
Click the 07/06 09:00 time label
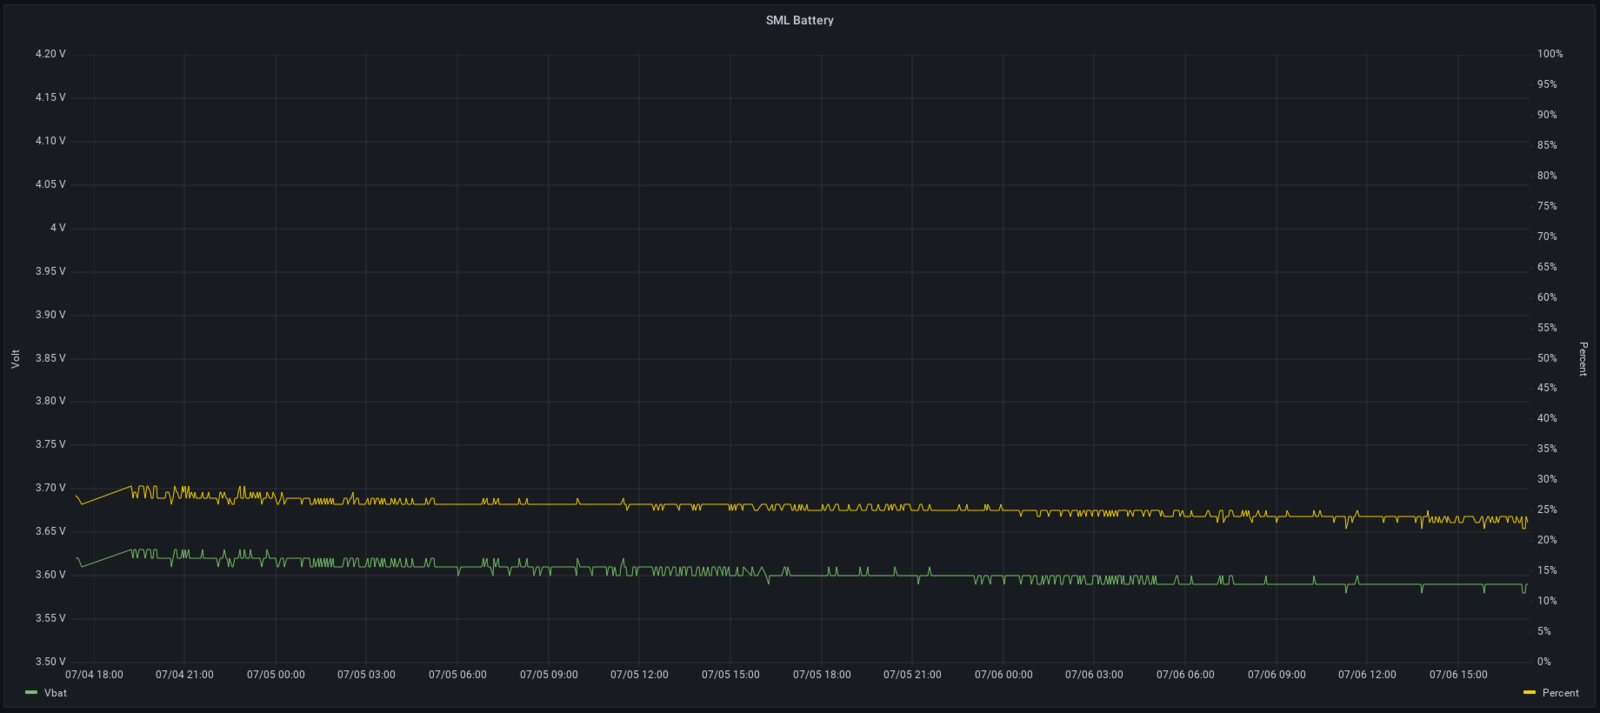1277,675
